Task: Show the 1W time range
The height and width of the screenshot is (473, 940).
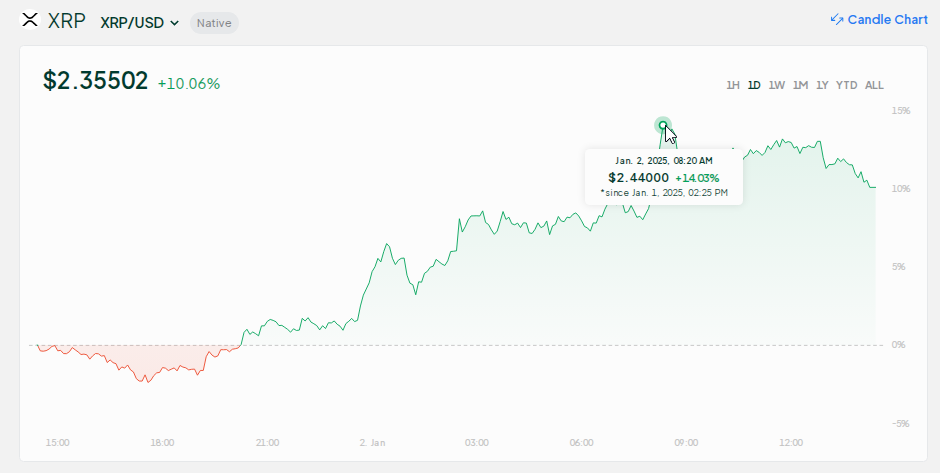Action: (x=777, y=85)
